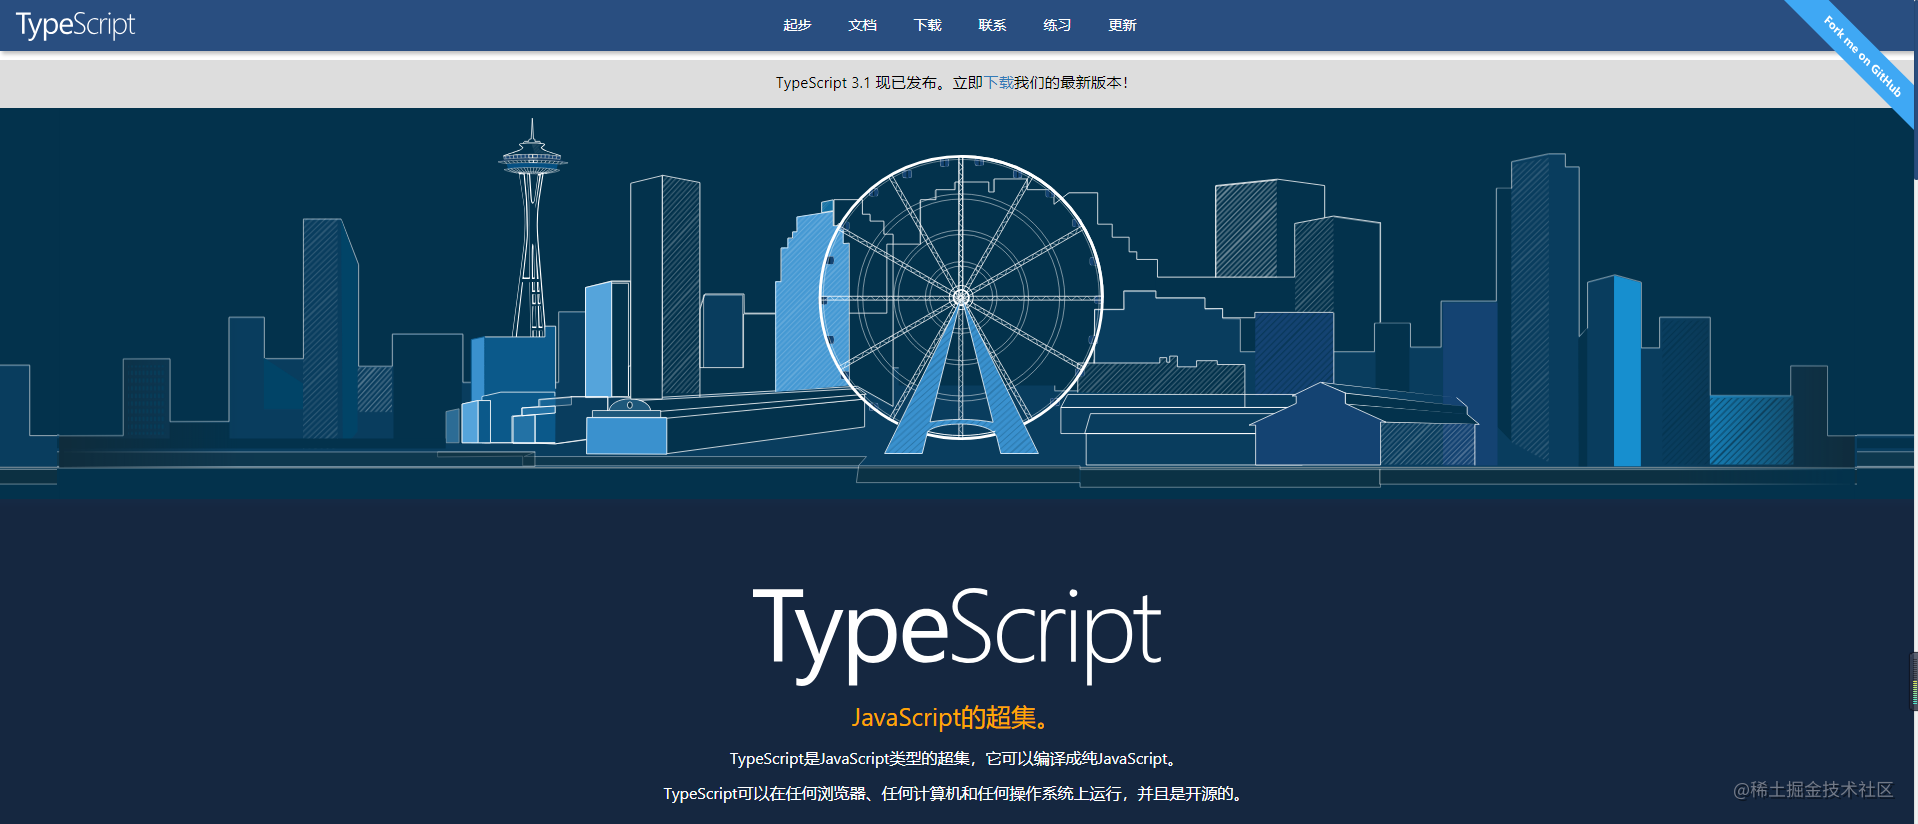Open the 联系 navigation item
The image size is (1918, 824).
[992, 25]
